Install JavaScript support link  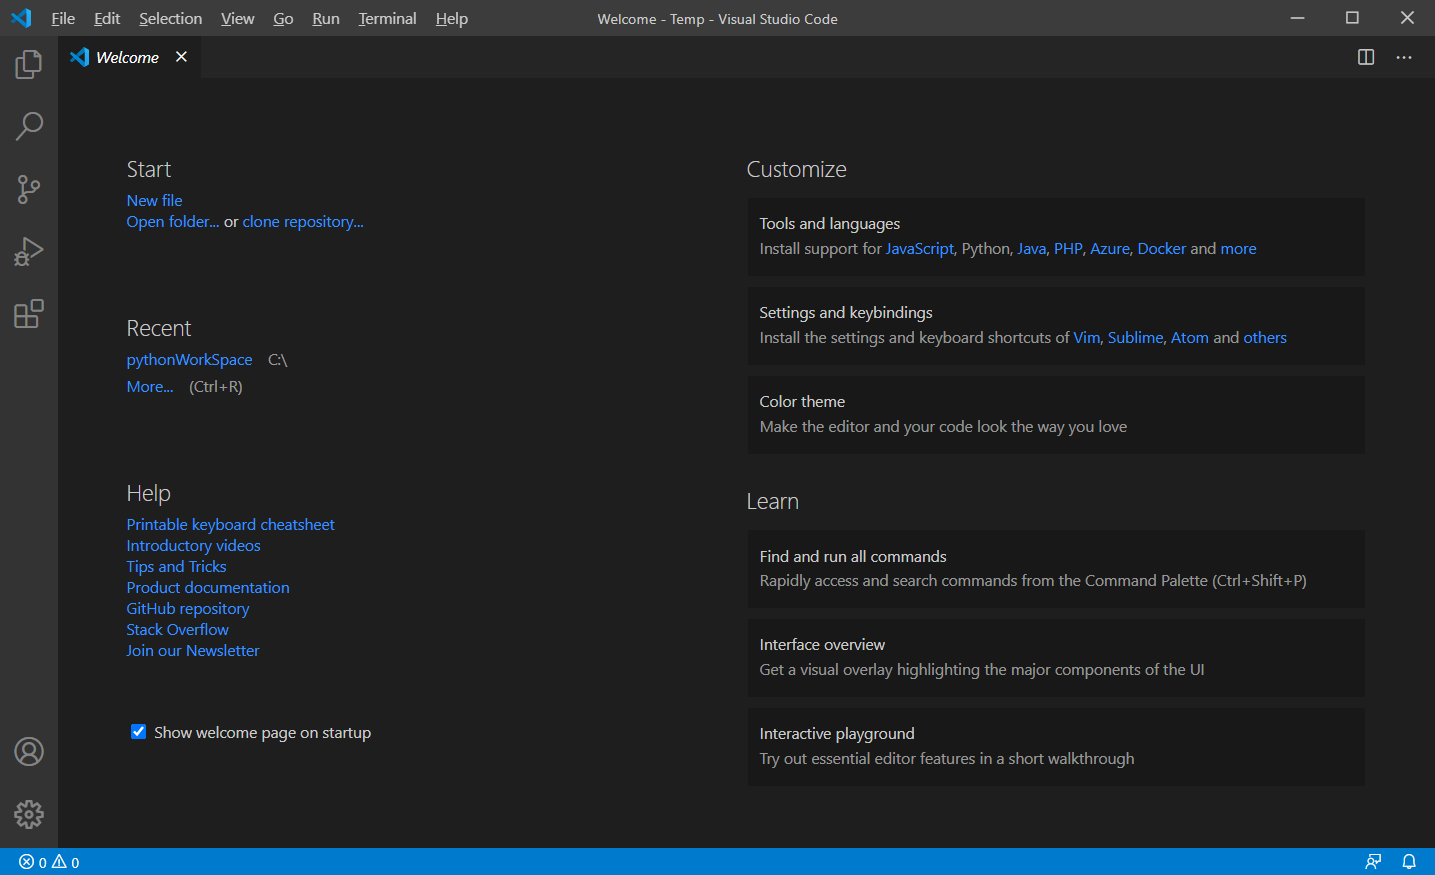pyautogui.click(x=920, y=248)
